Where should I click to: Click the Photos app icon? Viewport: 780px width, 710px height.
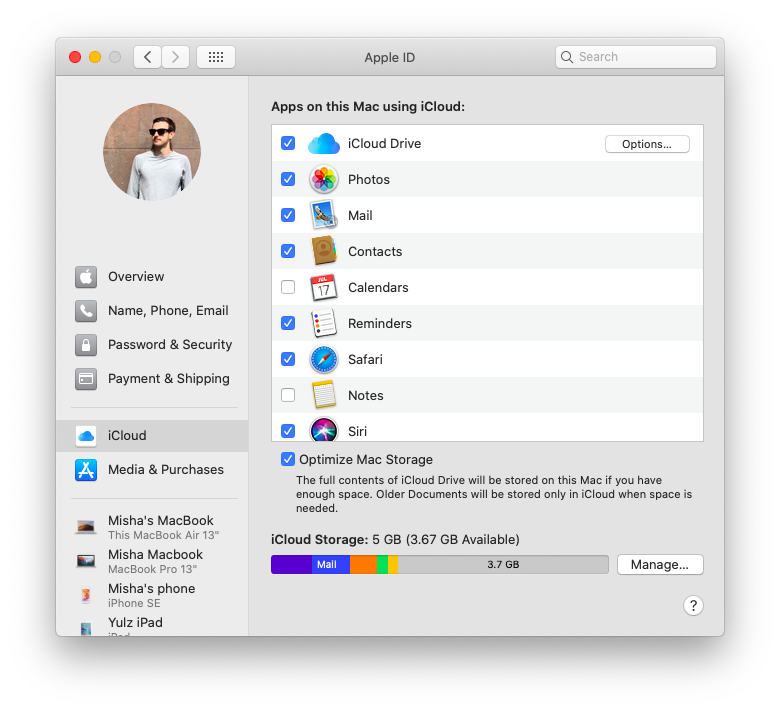click(x=324, y=180)
